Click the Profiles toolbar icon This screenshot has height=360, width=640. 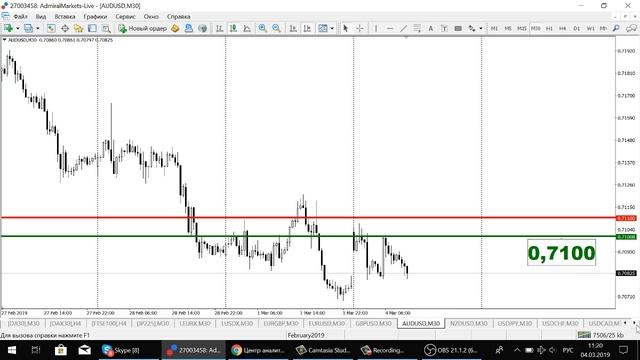coord(28,28)
